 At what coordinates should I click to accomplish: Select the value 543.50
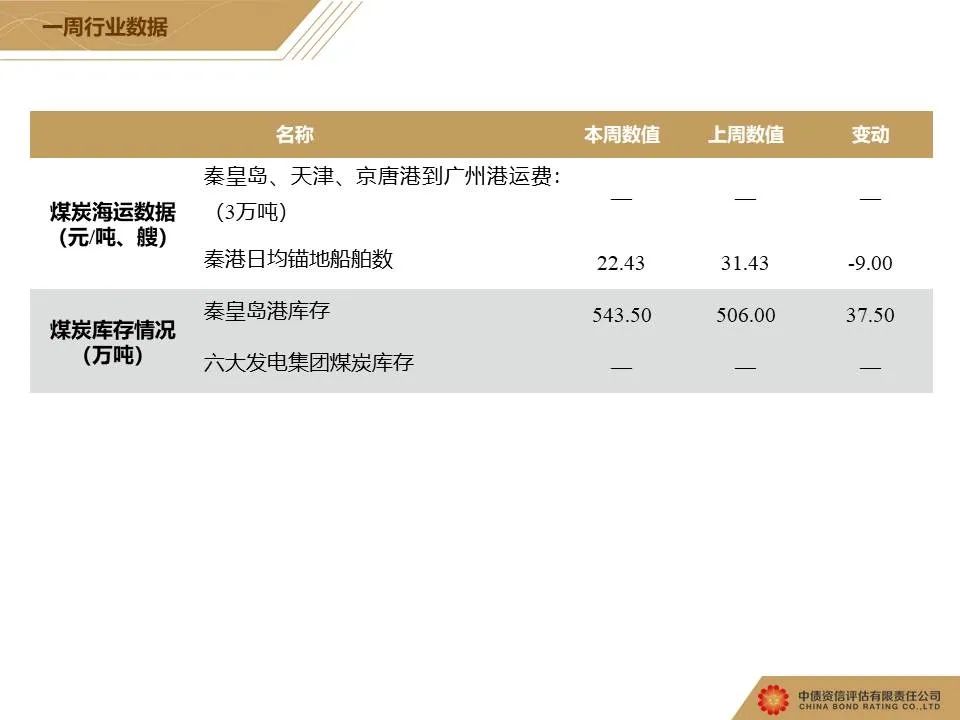coord(621,315)
